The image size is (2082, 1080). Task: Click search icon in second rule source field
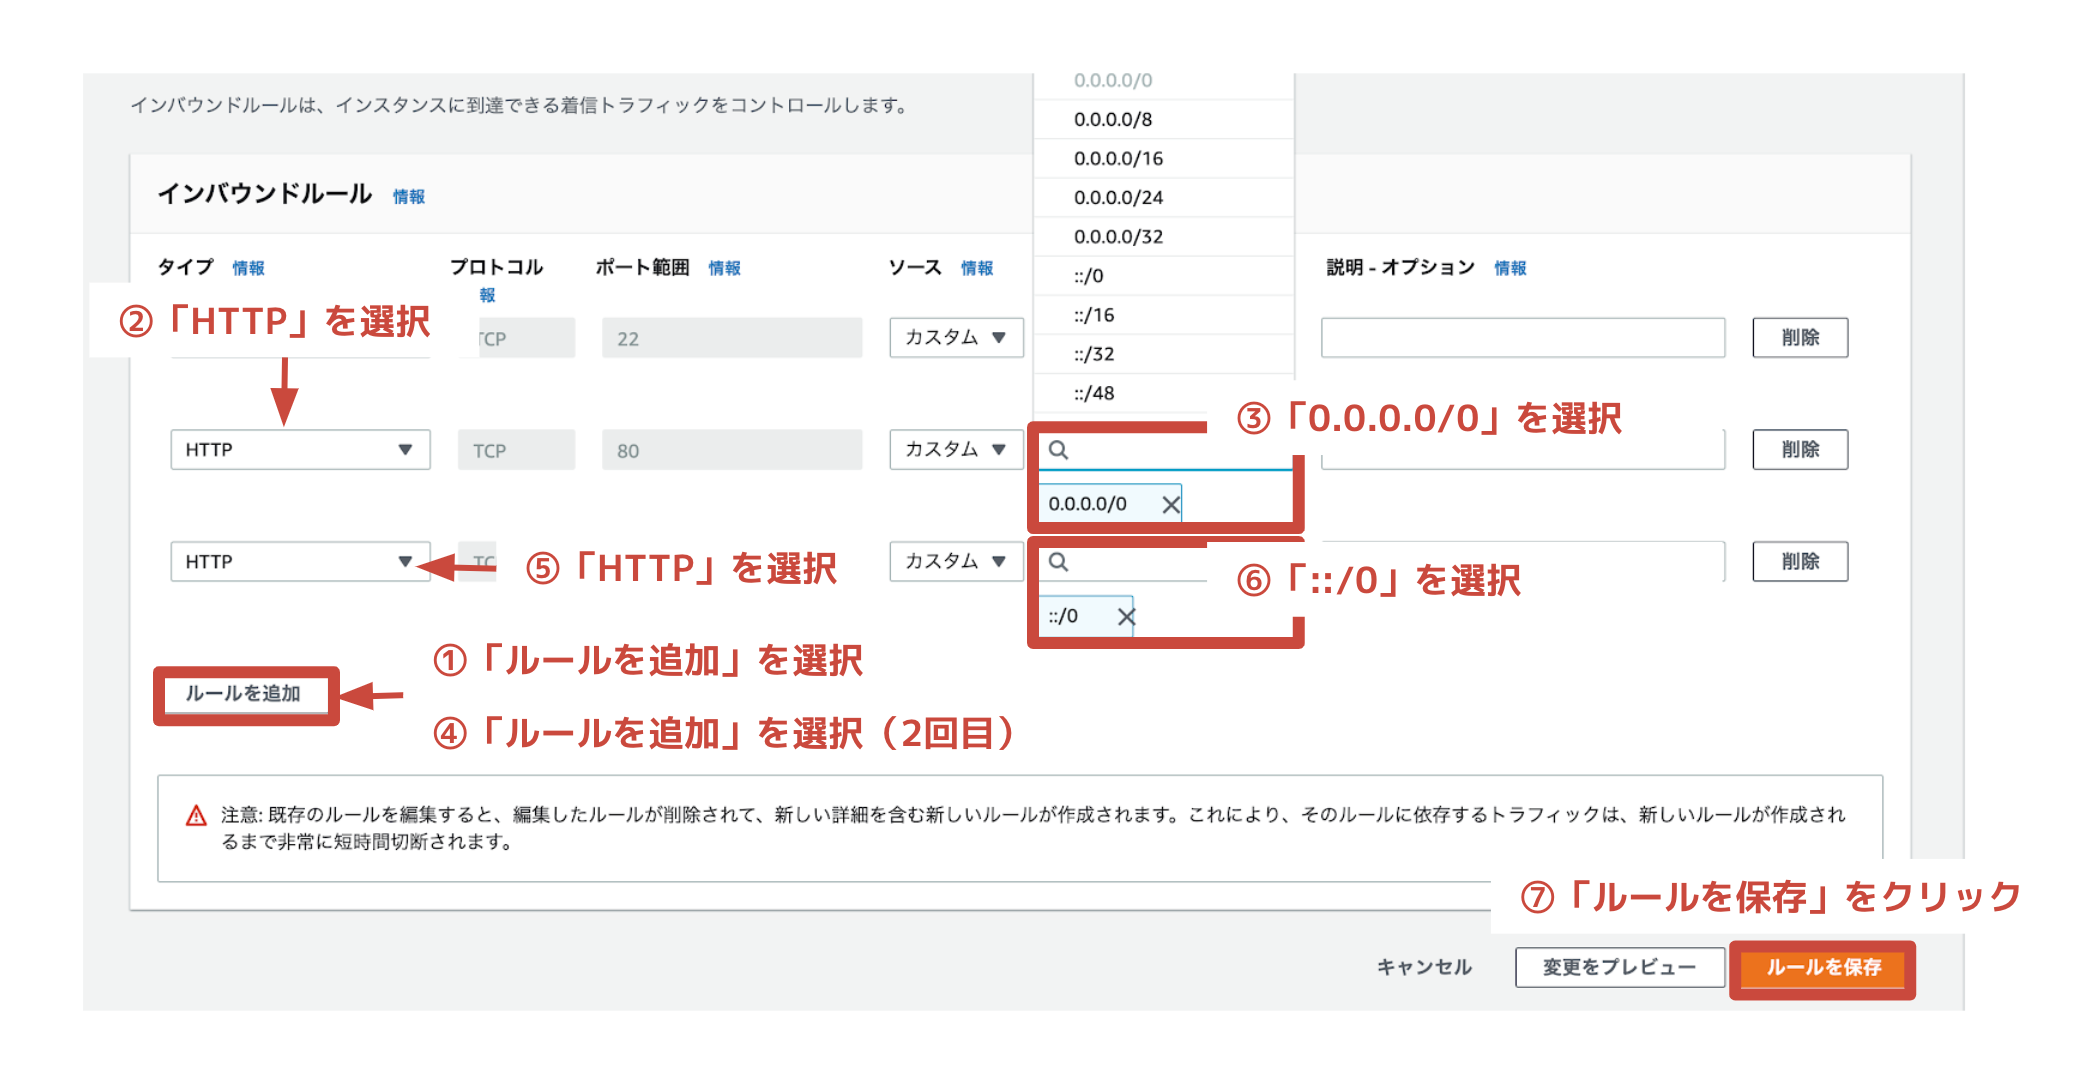pyautogui.click(x=1058, y=450)
